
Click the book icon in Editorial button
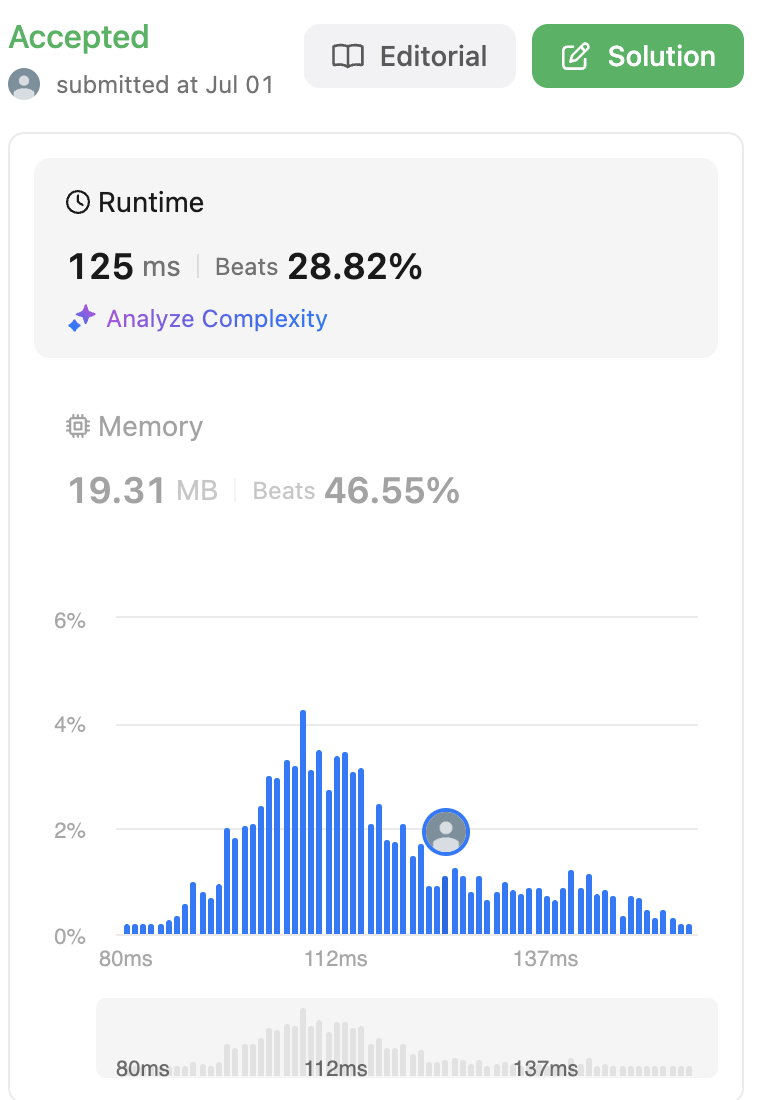pos(348,56)
